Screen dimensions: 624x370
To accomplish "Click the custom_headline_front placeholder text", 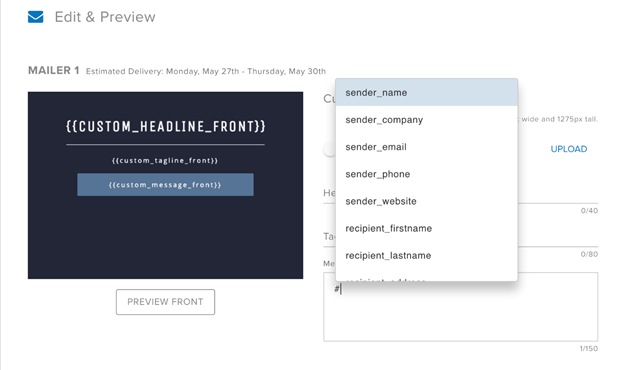I will pyautogui.click(x=166, y=126).
